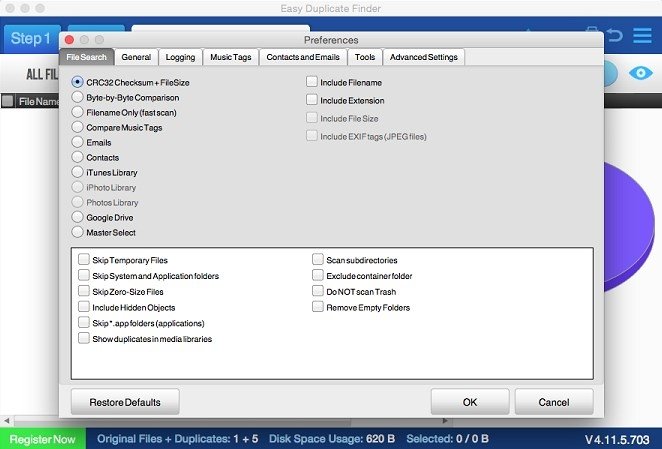Dismiss preferences with Cancel button

click(x=553, y=402)
